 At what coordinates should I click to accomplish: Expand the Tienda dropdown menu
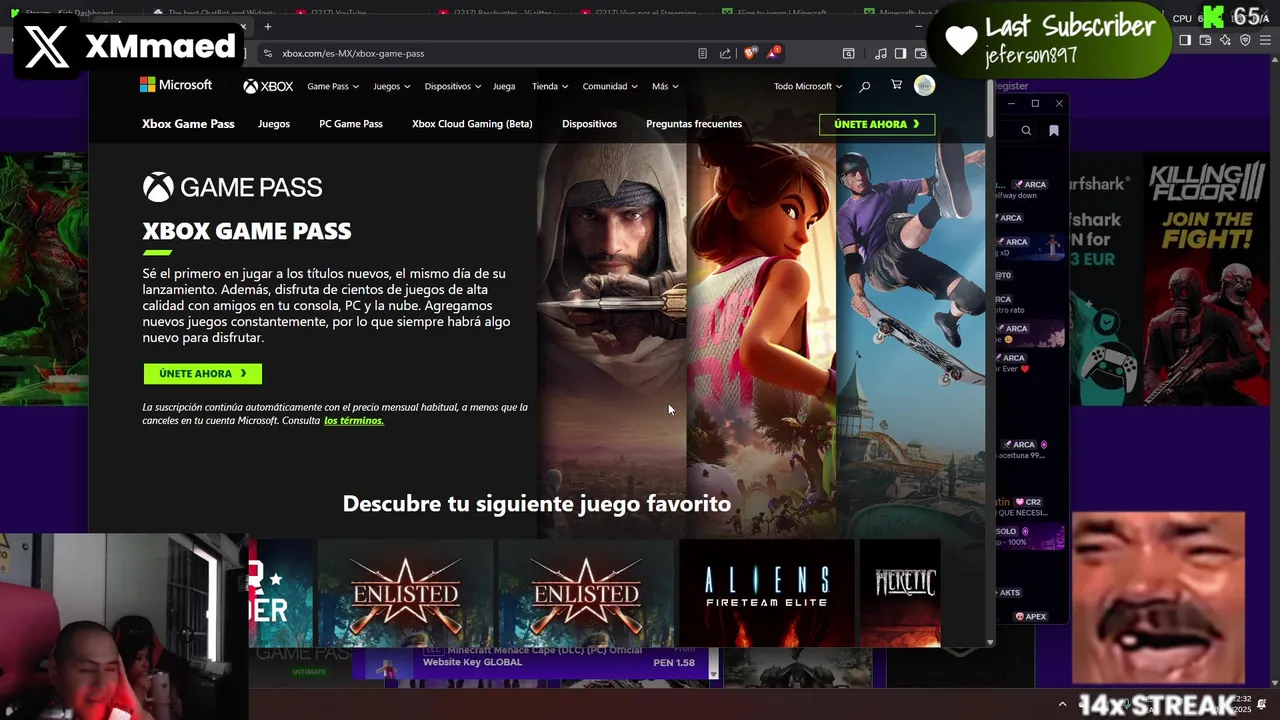click(549, 87)
